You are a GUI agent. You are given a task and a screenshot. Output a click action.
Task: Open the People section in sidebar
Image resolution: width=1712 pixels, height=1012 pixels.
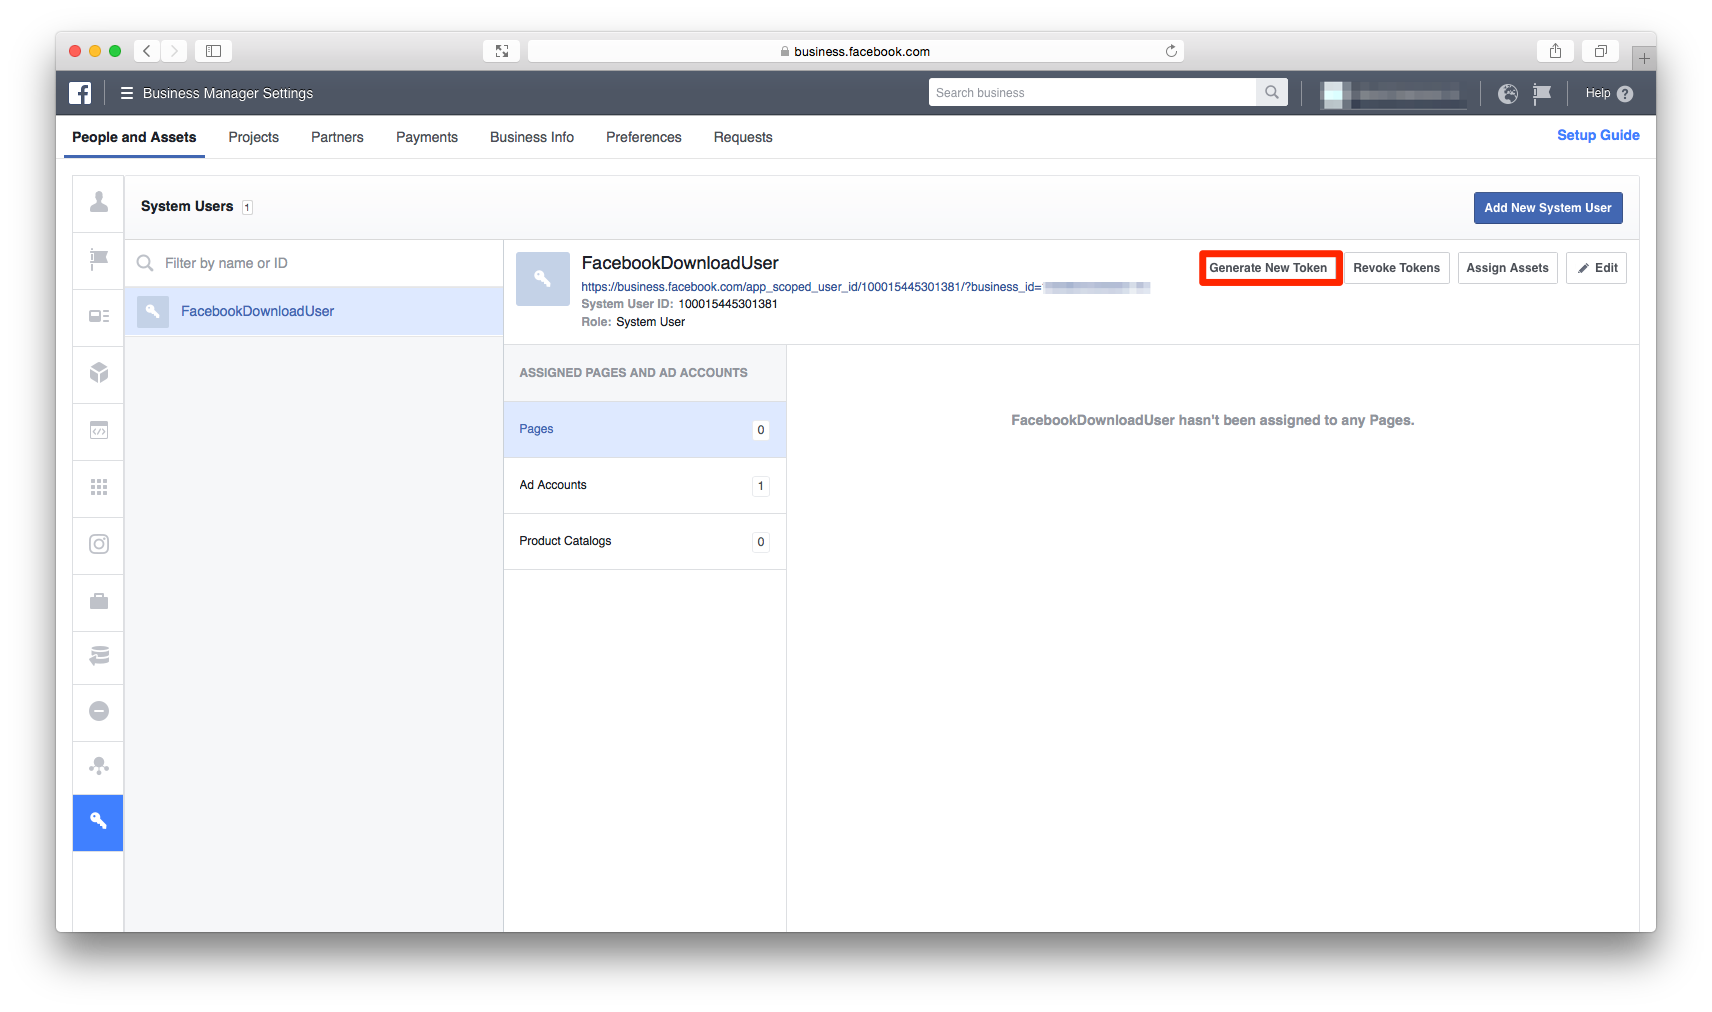point(99,204)
